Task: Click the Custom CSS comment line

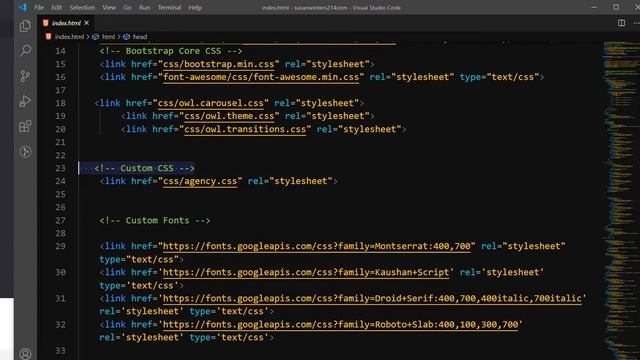Action: coord(144,168)
